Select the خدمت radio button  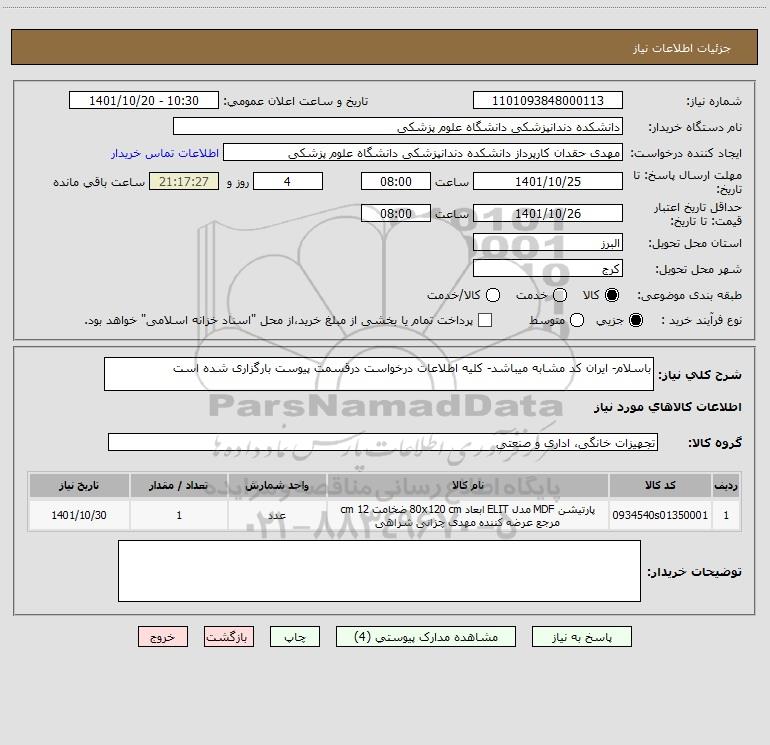pyautogui.click(x=560, y=295)
